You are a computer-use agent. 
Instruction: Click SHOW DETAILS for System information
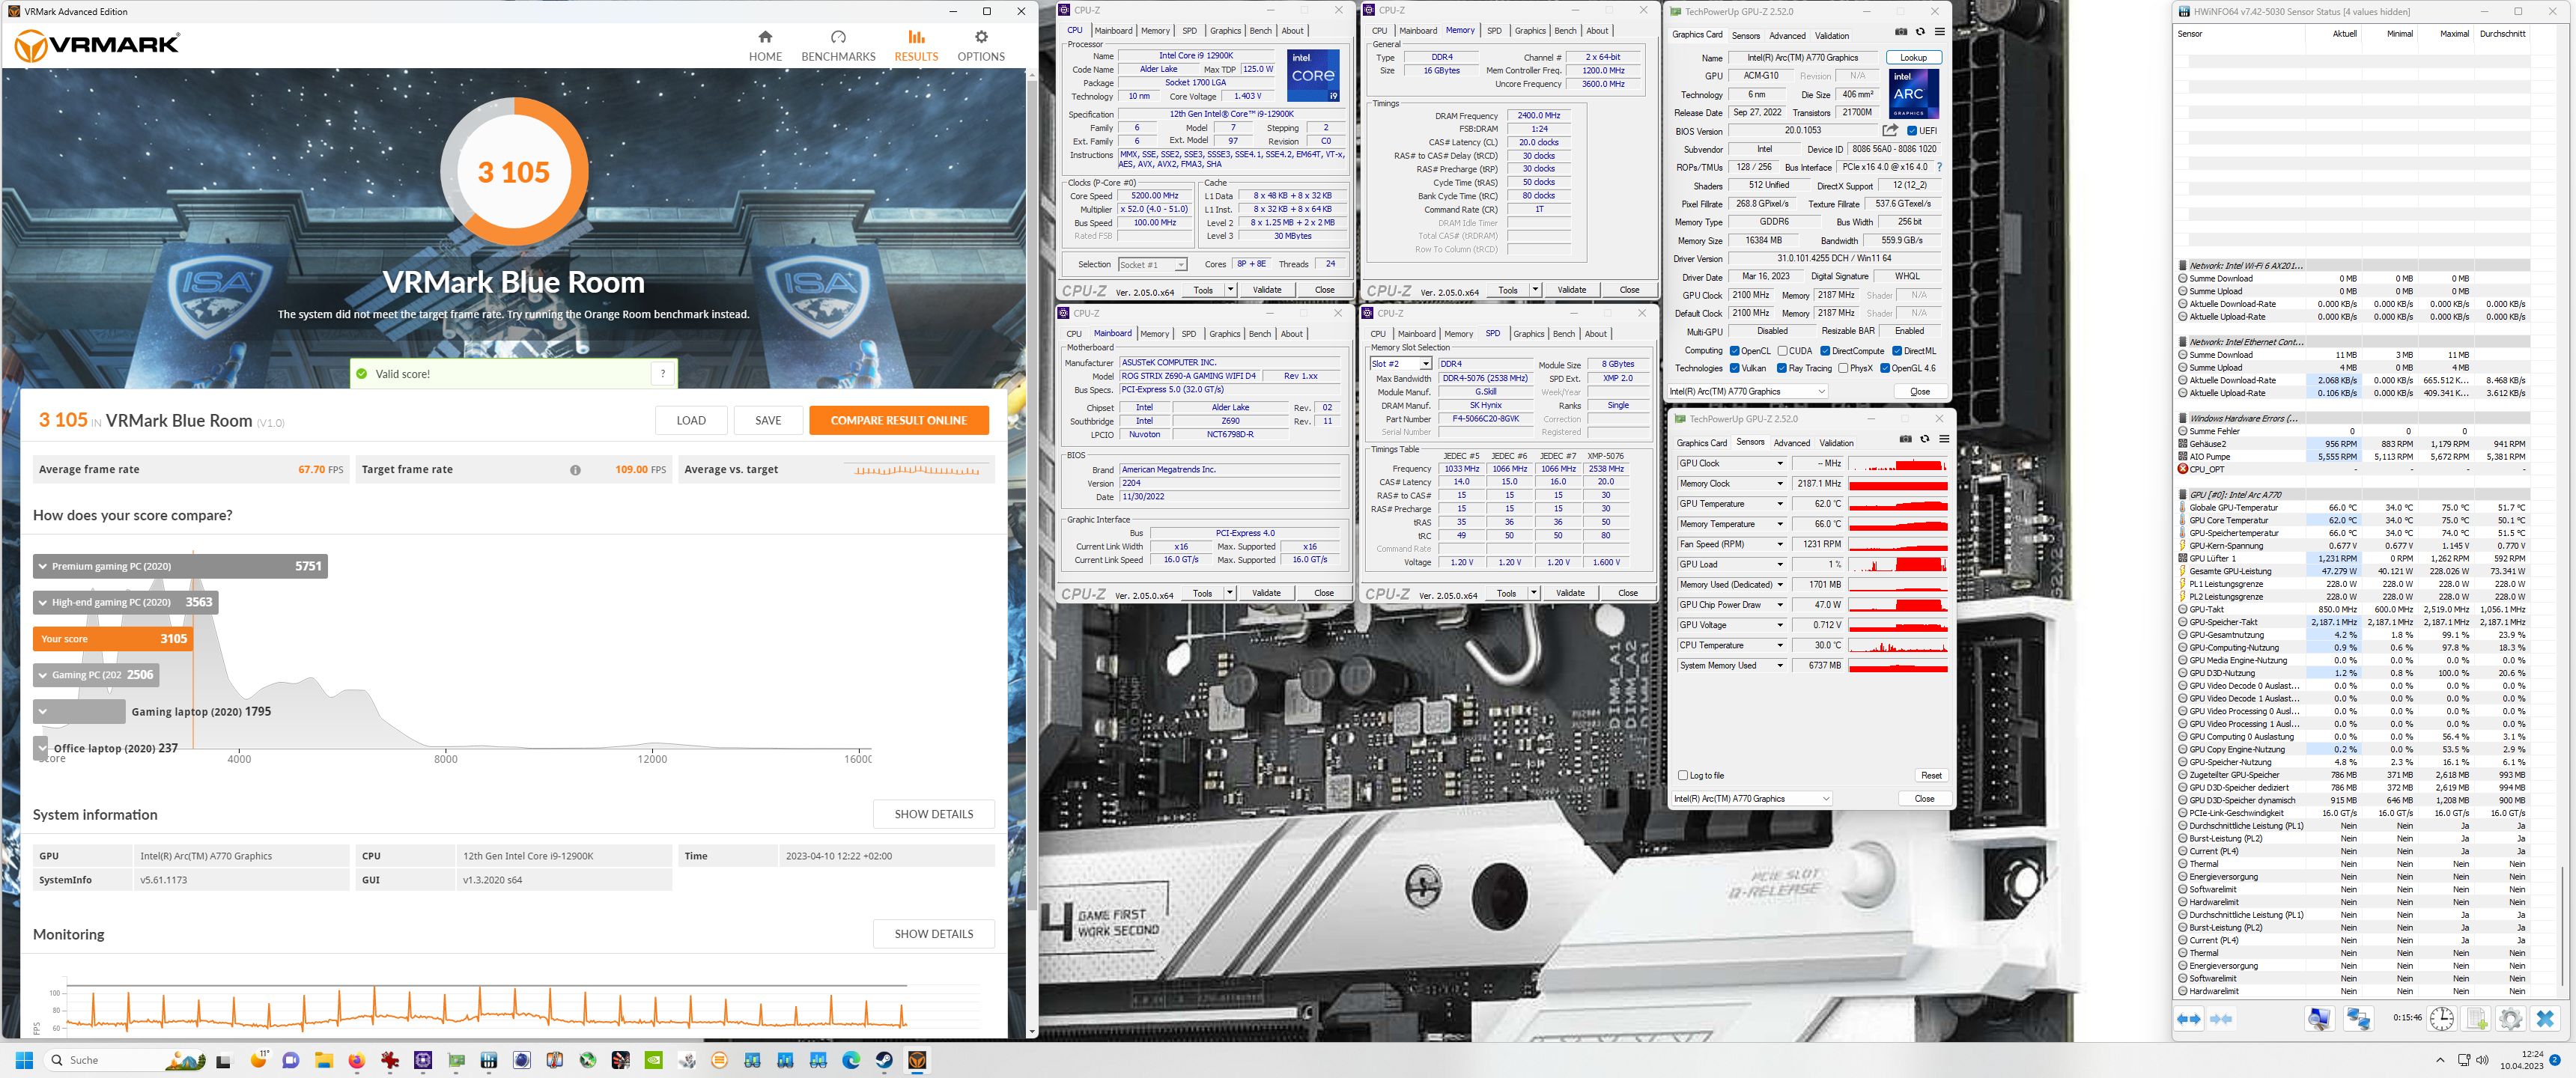(933, 814)
